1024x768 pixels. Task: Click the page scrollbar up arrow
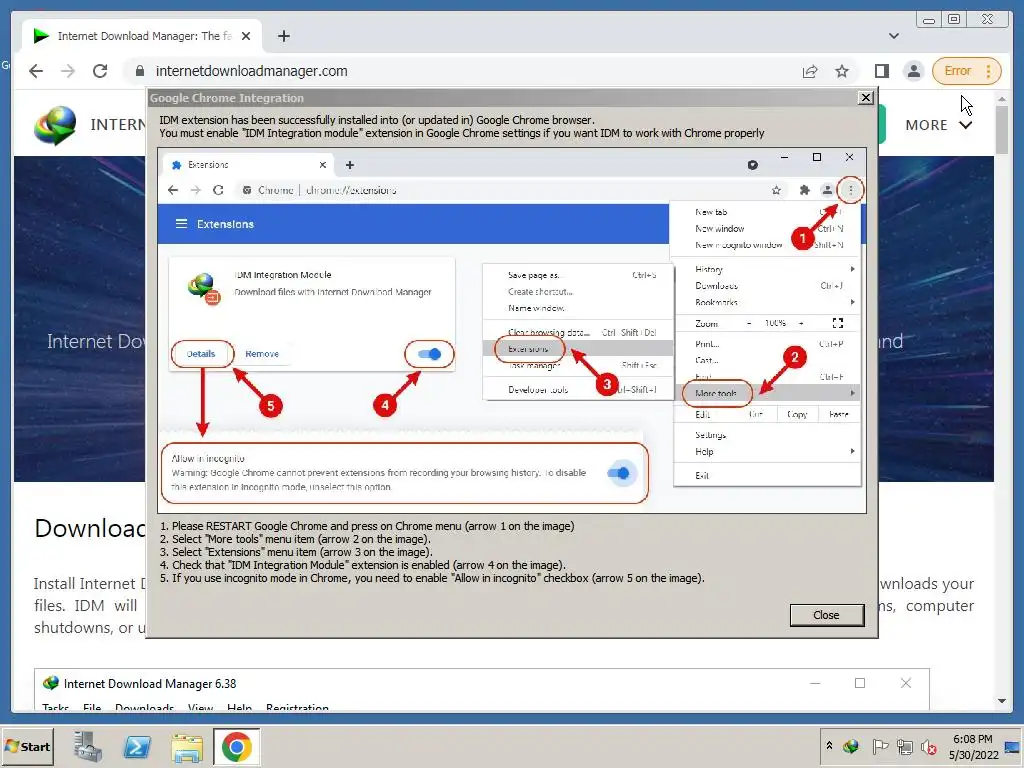click(1002, 99)
